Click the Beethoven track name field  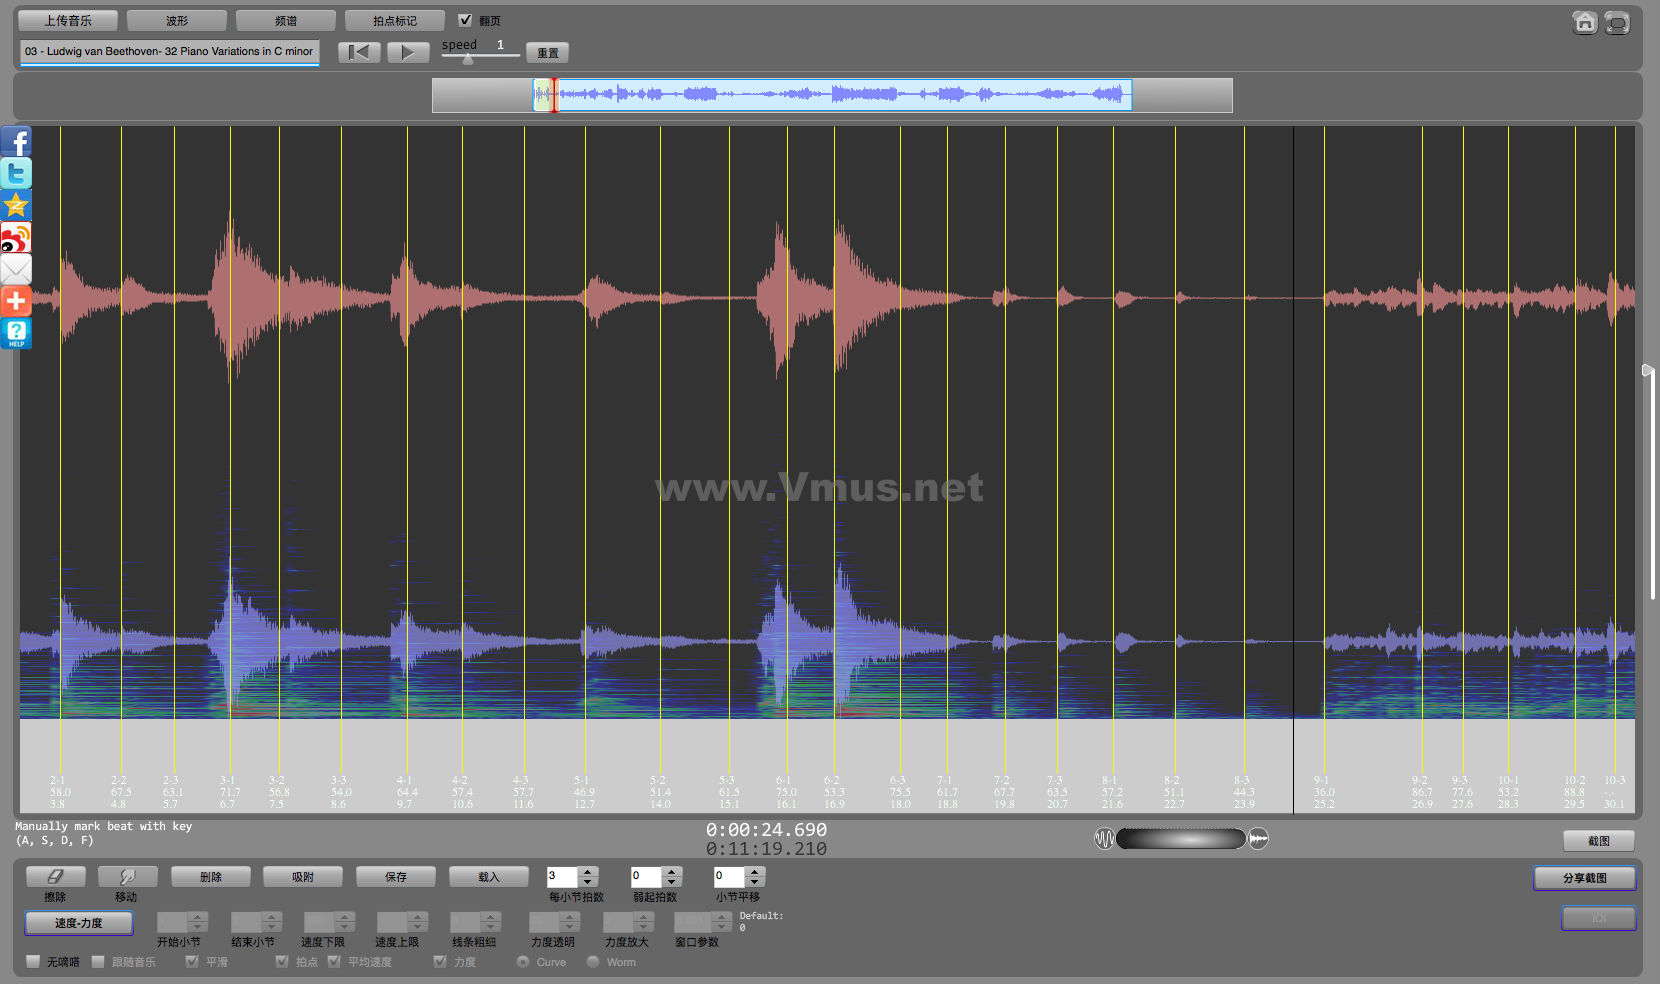[170, 52]
